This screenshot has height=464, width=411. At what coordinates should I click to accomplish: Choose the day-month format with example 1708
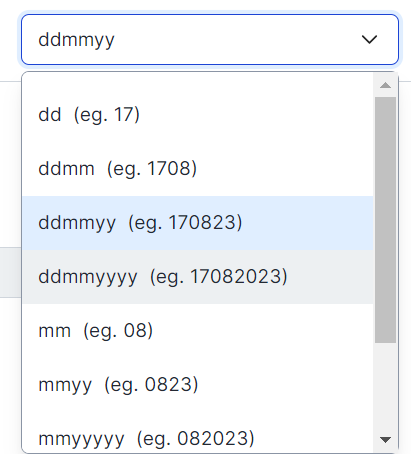(198, 169)
